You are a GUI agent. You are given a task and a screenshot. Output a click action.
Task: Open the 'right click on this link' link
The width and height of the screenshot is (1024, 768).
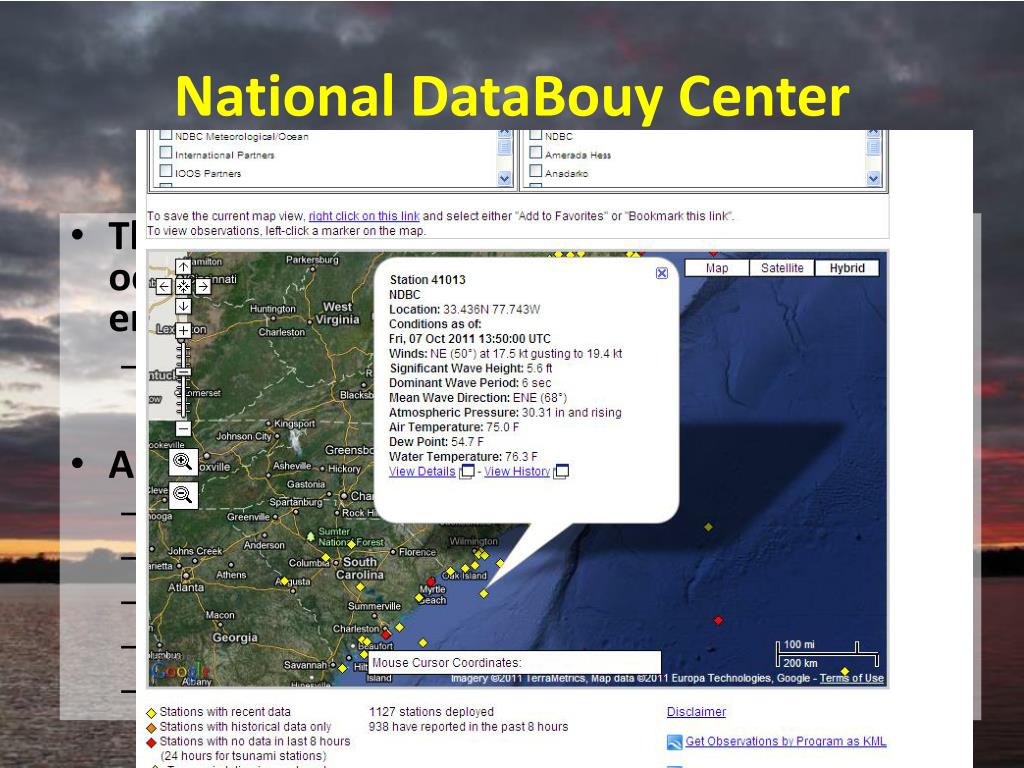point(364,216)
